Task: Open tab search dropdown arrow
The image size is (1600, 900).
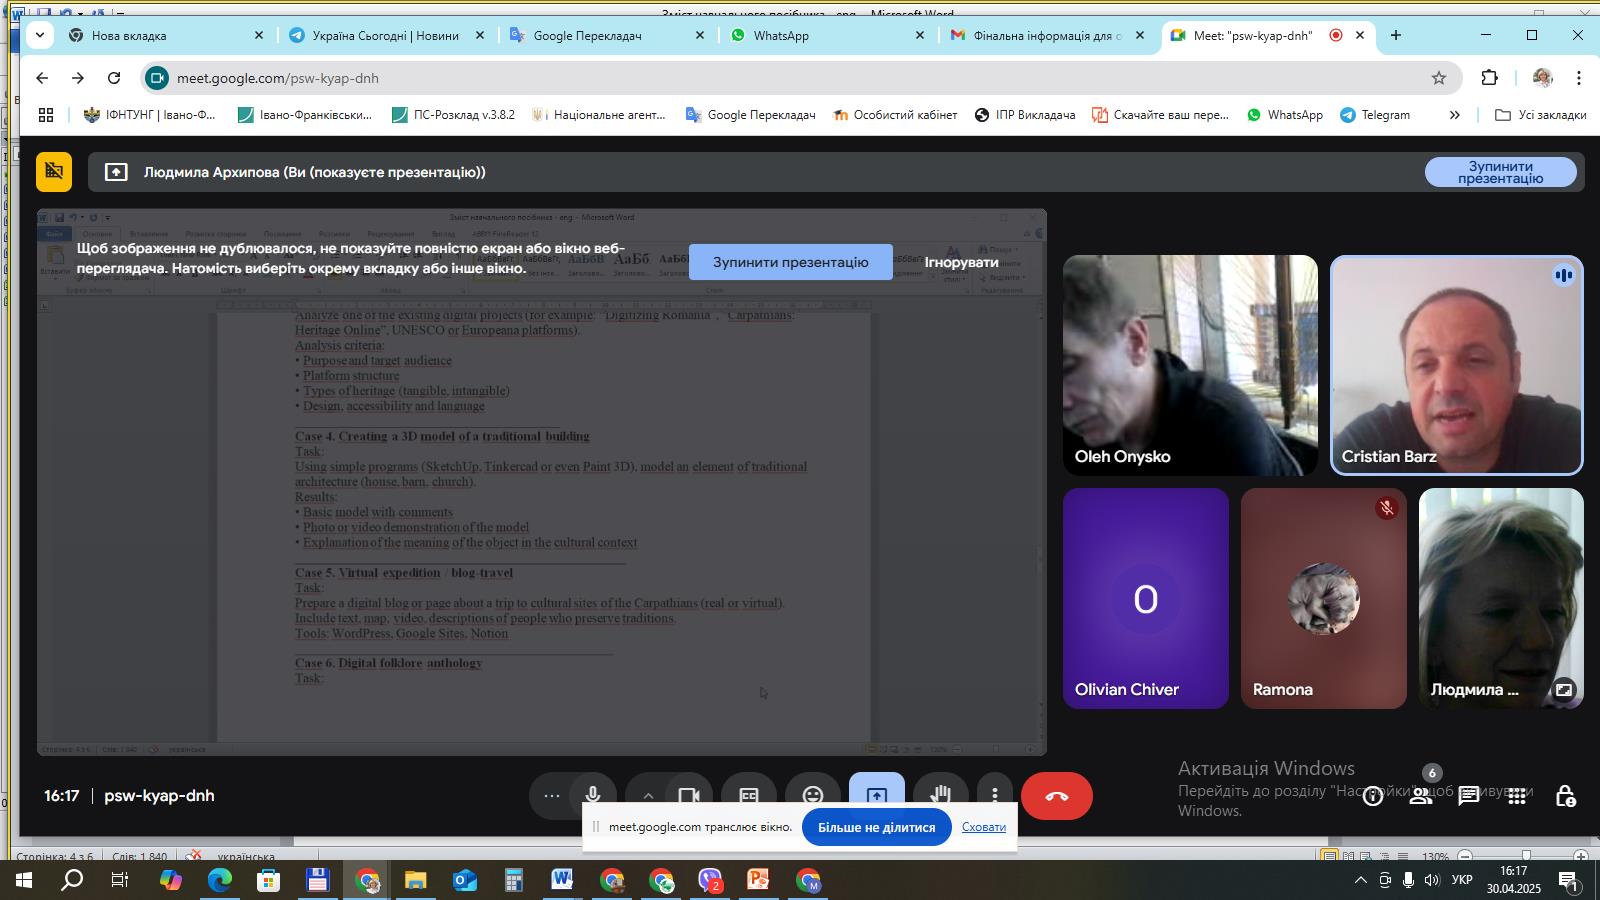Action: [40, 35]
